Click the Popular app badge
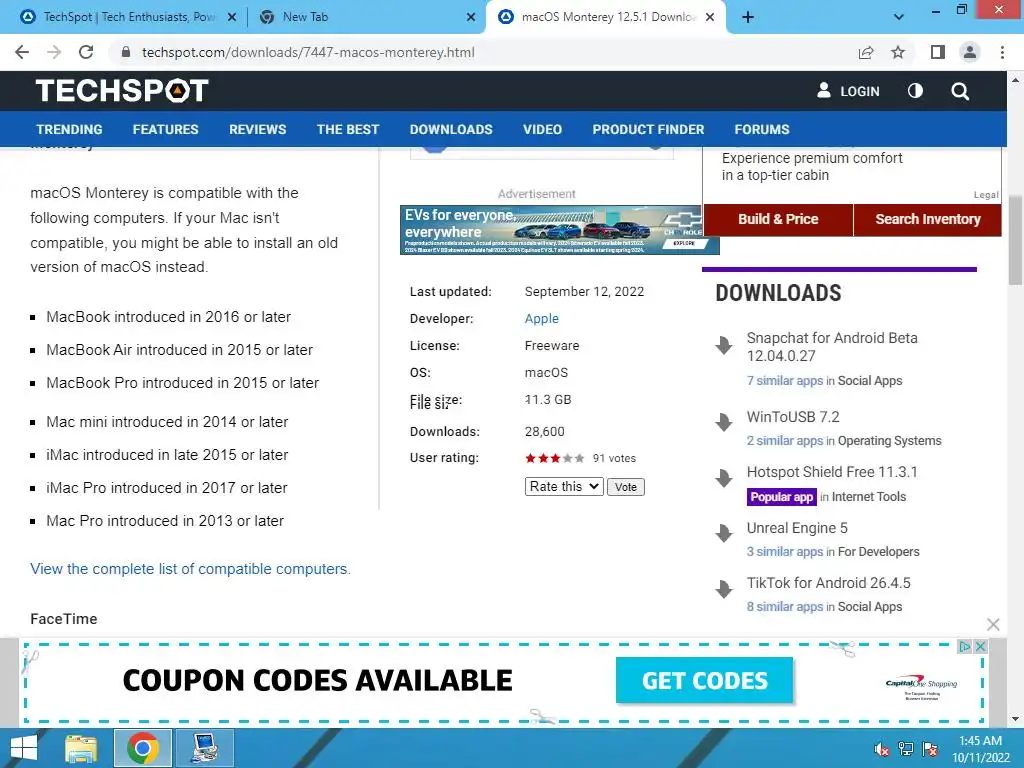Image resolution: width=1024 pixels, height=768 pixels. click(781, 497)
